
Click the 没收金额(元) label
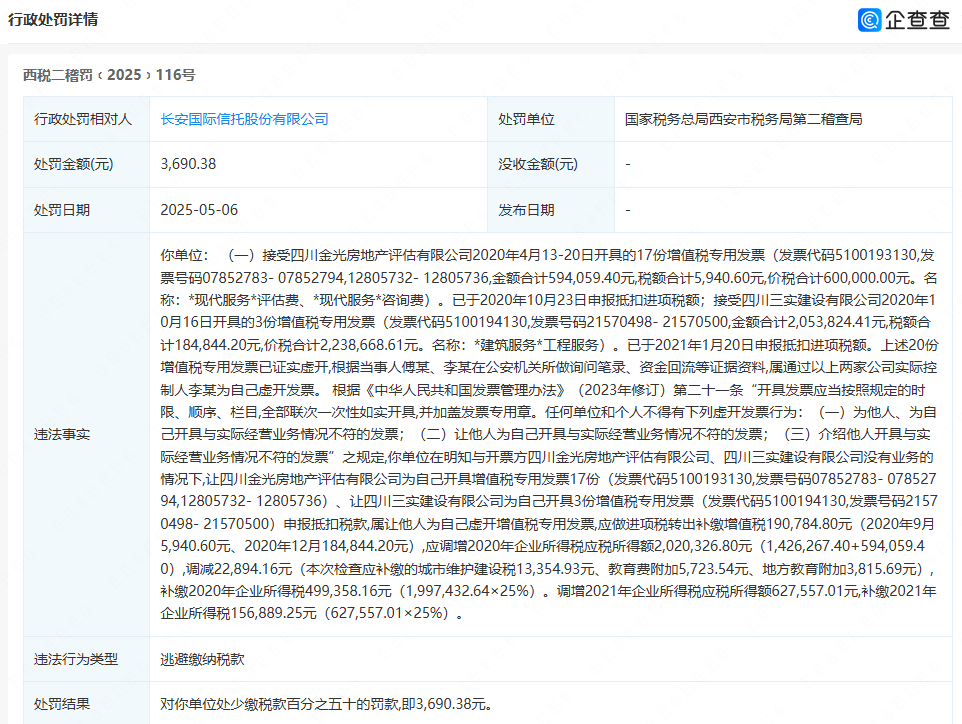538,164
